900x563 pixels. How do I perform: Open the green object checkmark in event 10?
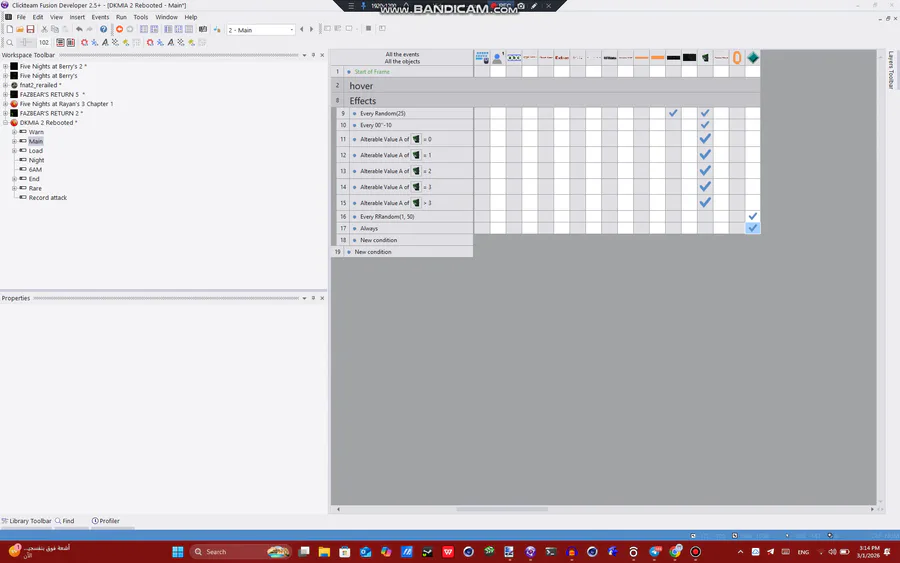point(705,125)
